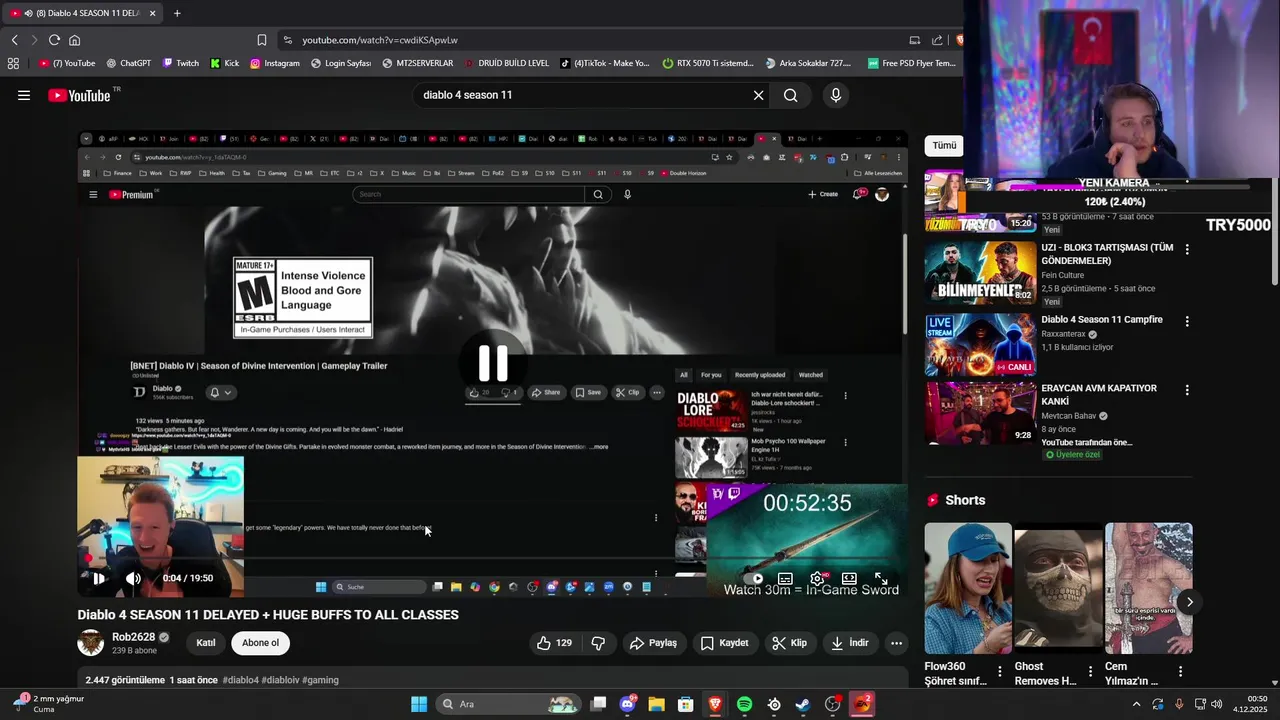The height and width of the screenshot is (720, 1280).
Task: Open ERAYCAN AVM KAPATIYOR KANKİ thumbnail
Action: [980, 413]
